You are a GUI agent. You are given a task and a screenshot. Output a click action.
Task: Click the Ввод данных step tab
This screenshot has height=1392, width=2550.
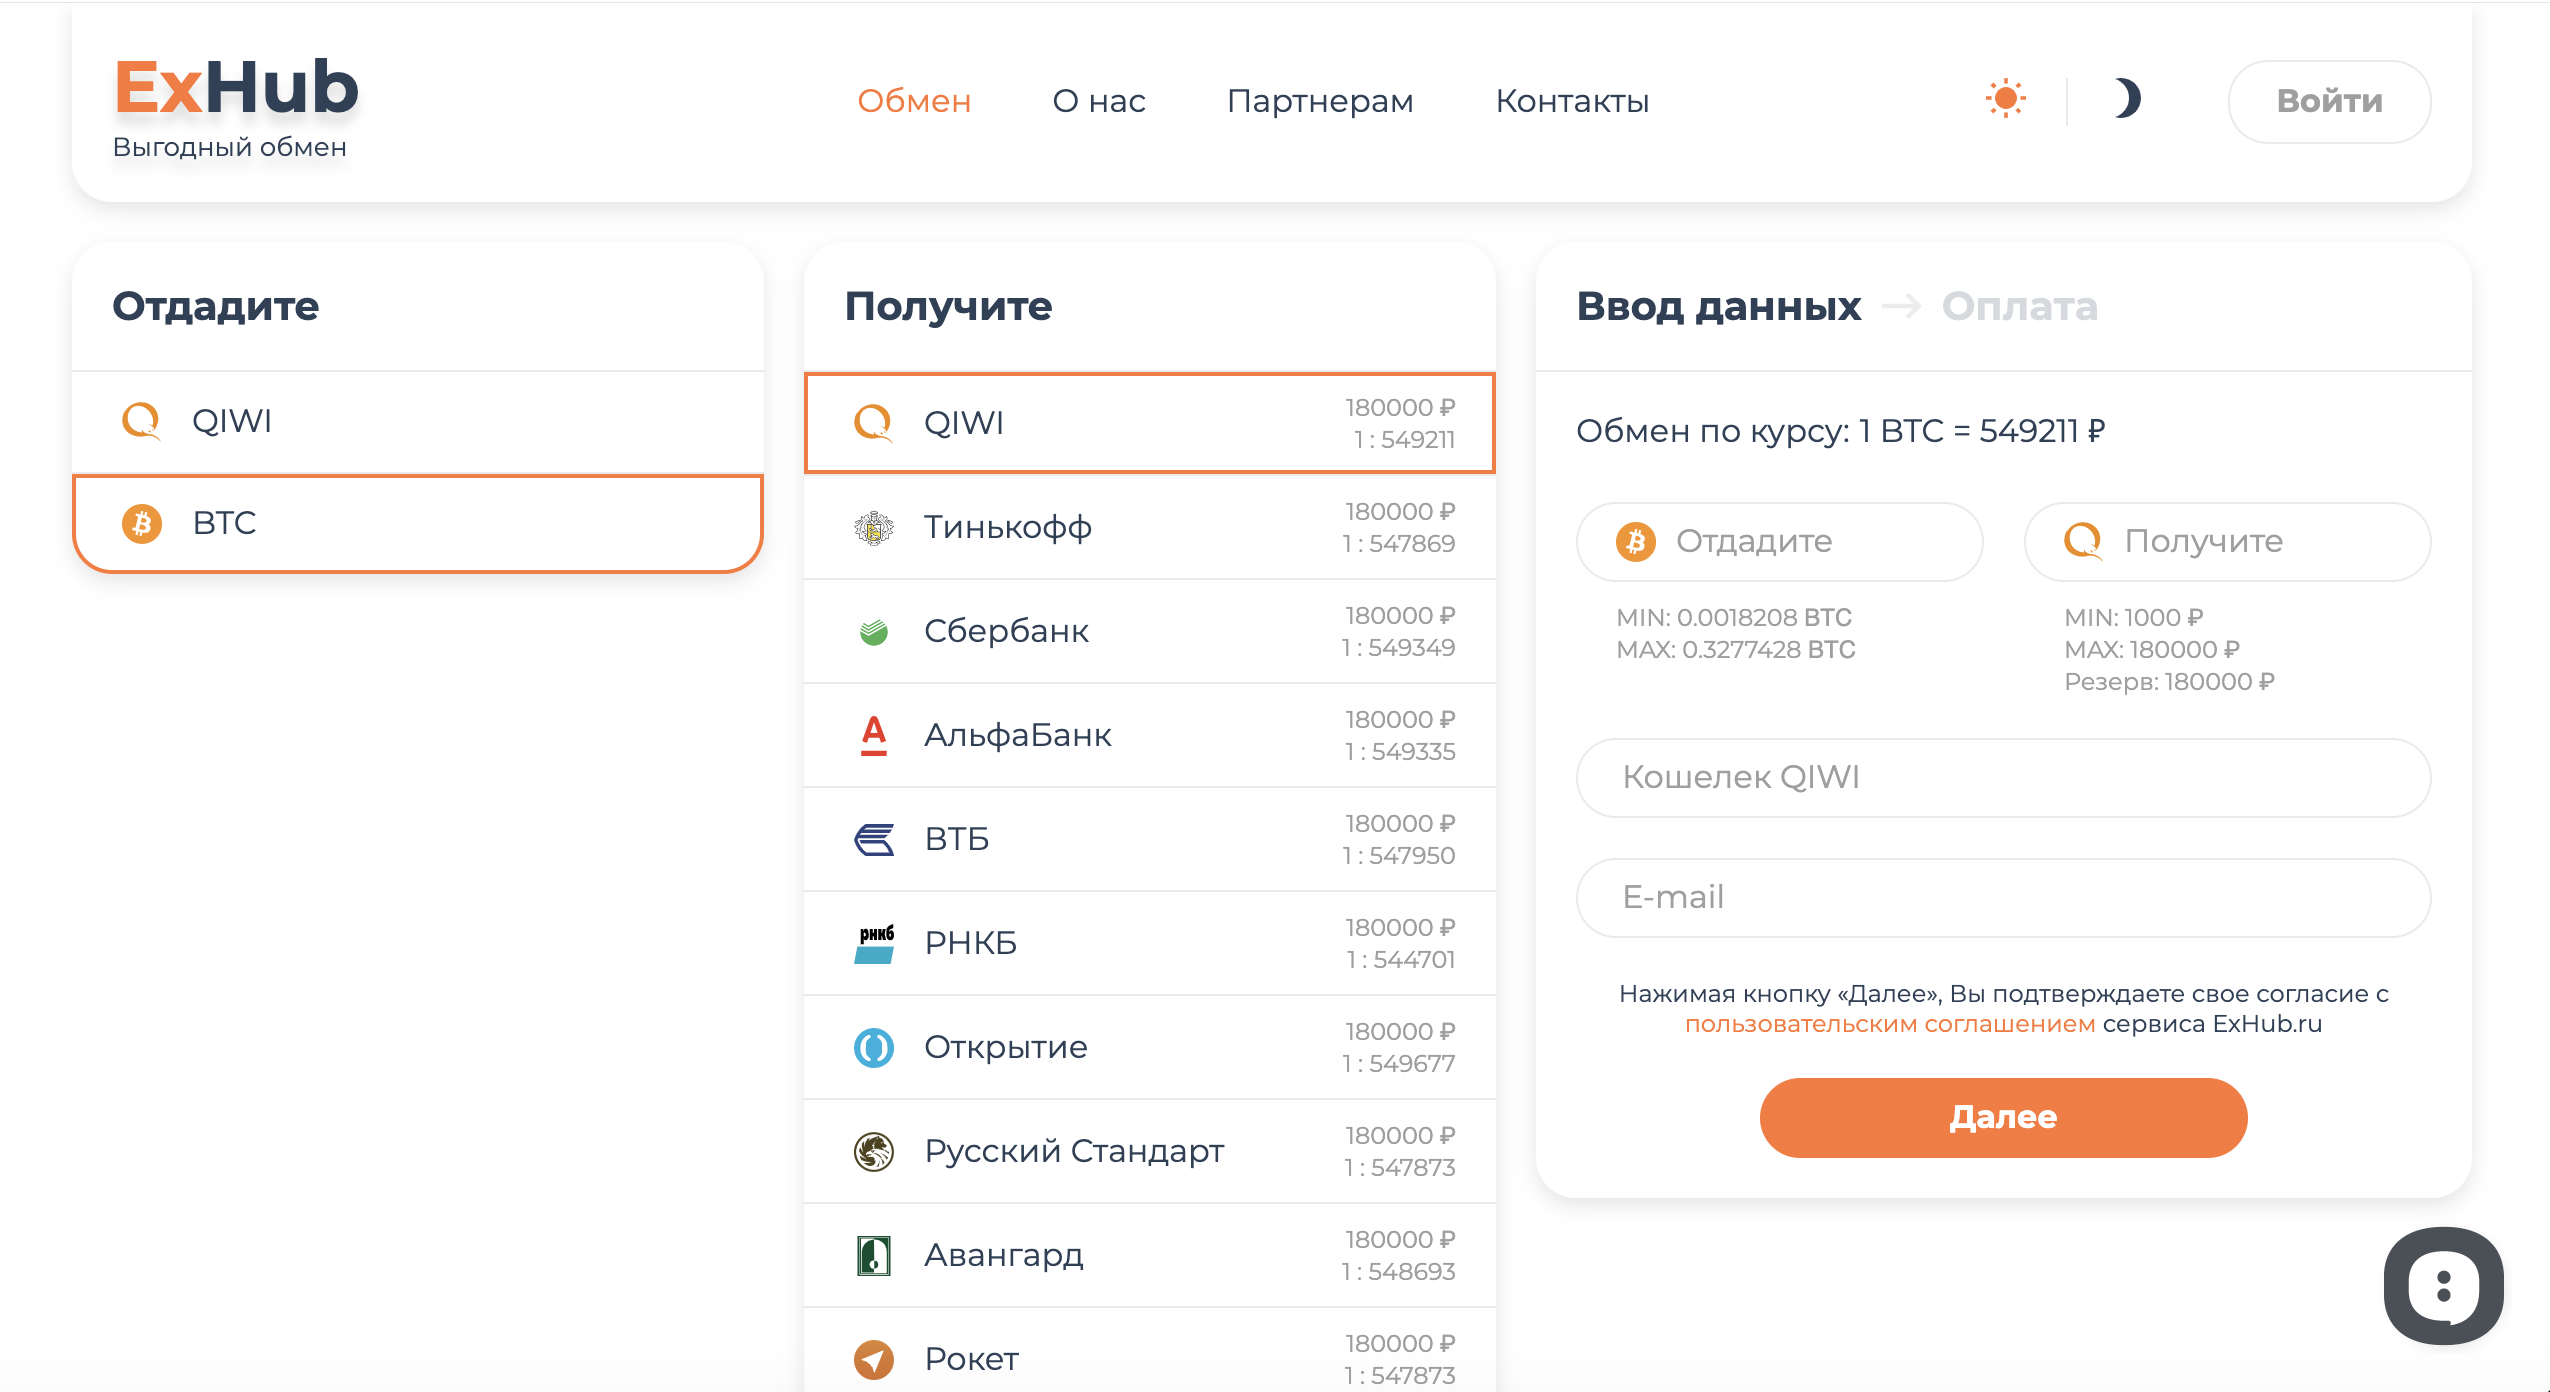click(x=1718, y=307)
